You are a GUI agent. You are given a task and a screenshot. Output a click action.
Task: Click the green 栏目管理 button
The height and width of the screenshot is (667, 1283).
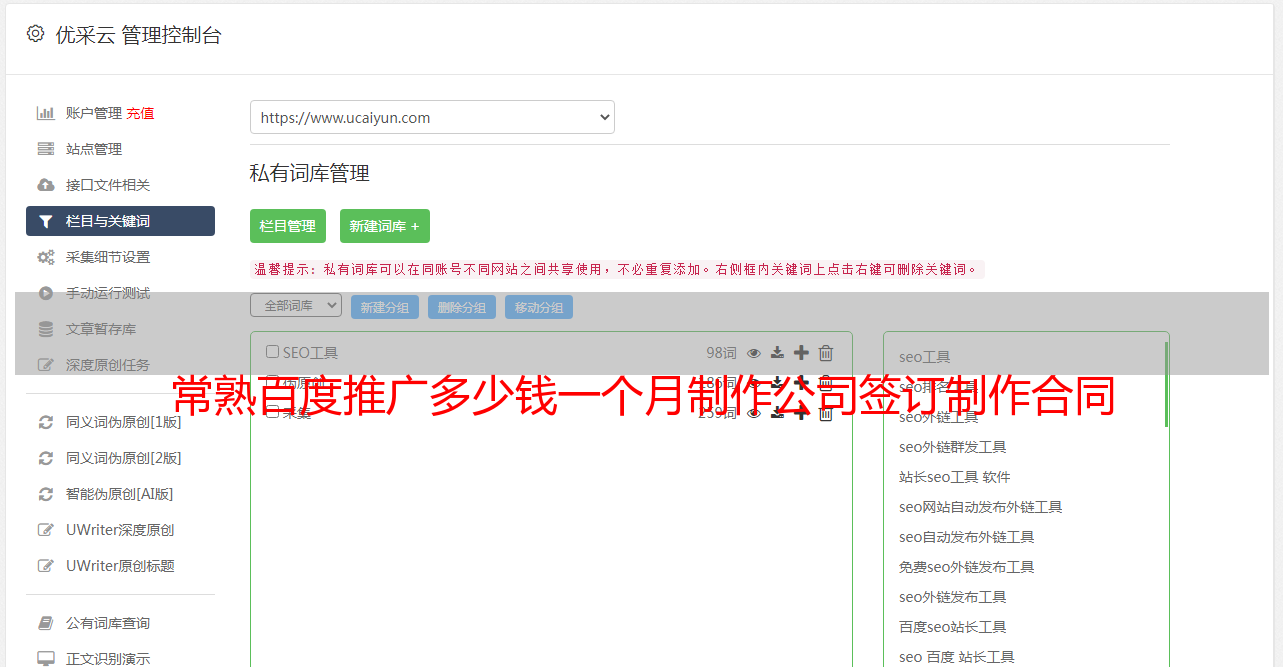click(288, 226)
